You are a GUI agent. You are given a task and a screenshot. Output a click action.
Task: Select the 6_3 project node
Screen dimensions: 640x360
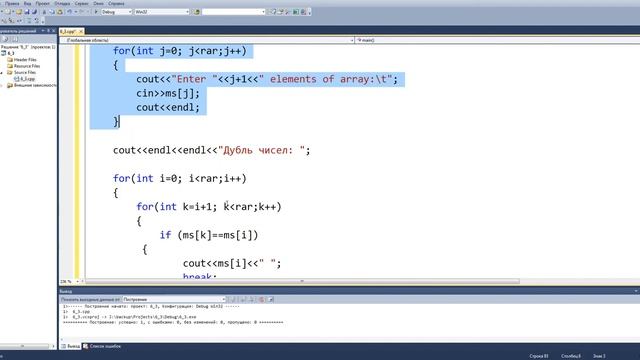tap(8, 53)
